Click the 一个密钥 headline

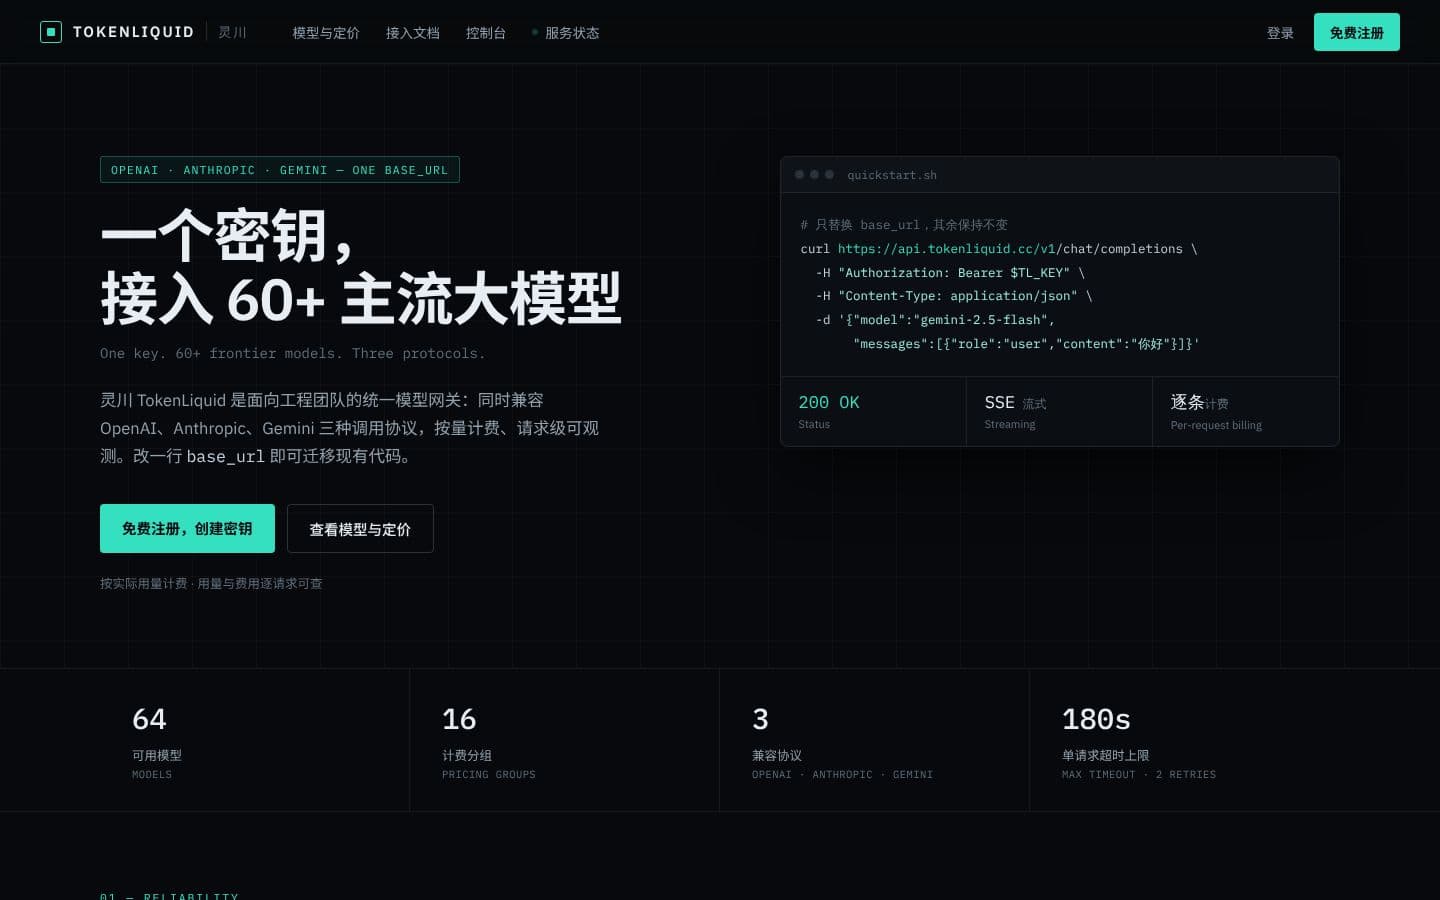(228, 236)
